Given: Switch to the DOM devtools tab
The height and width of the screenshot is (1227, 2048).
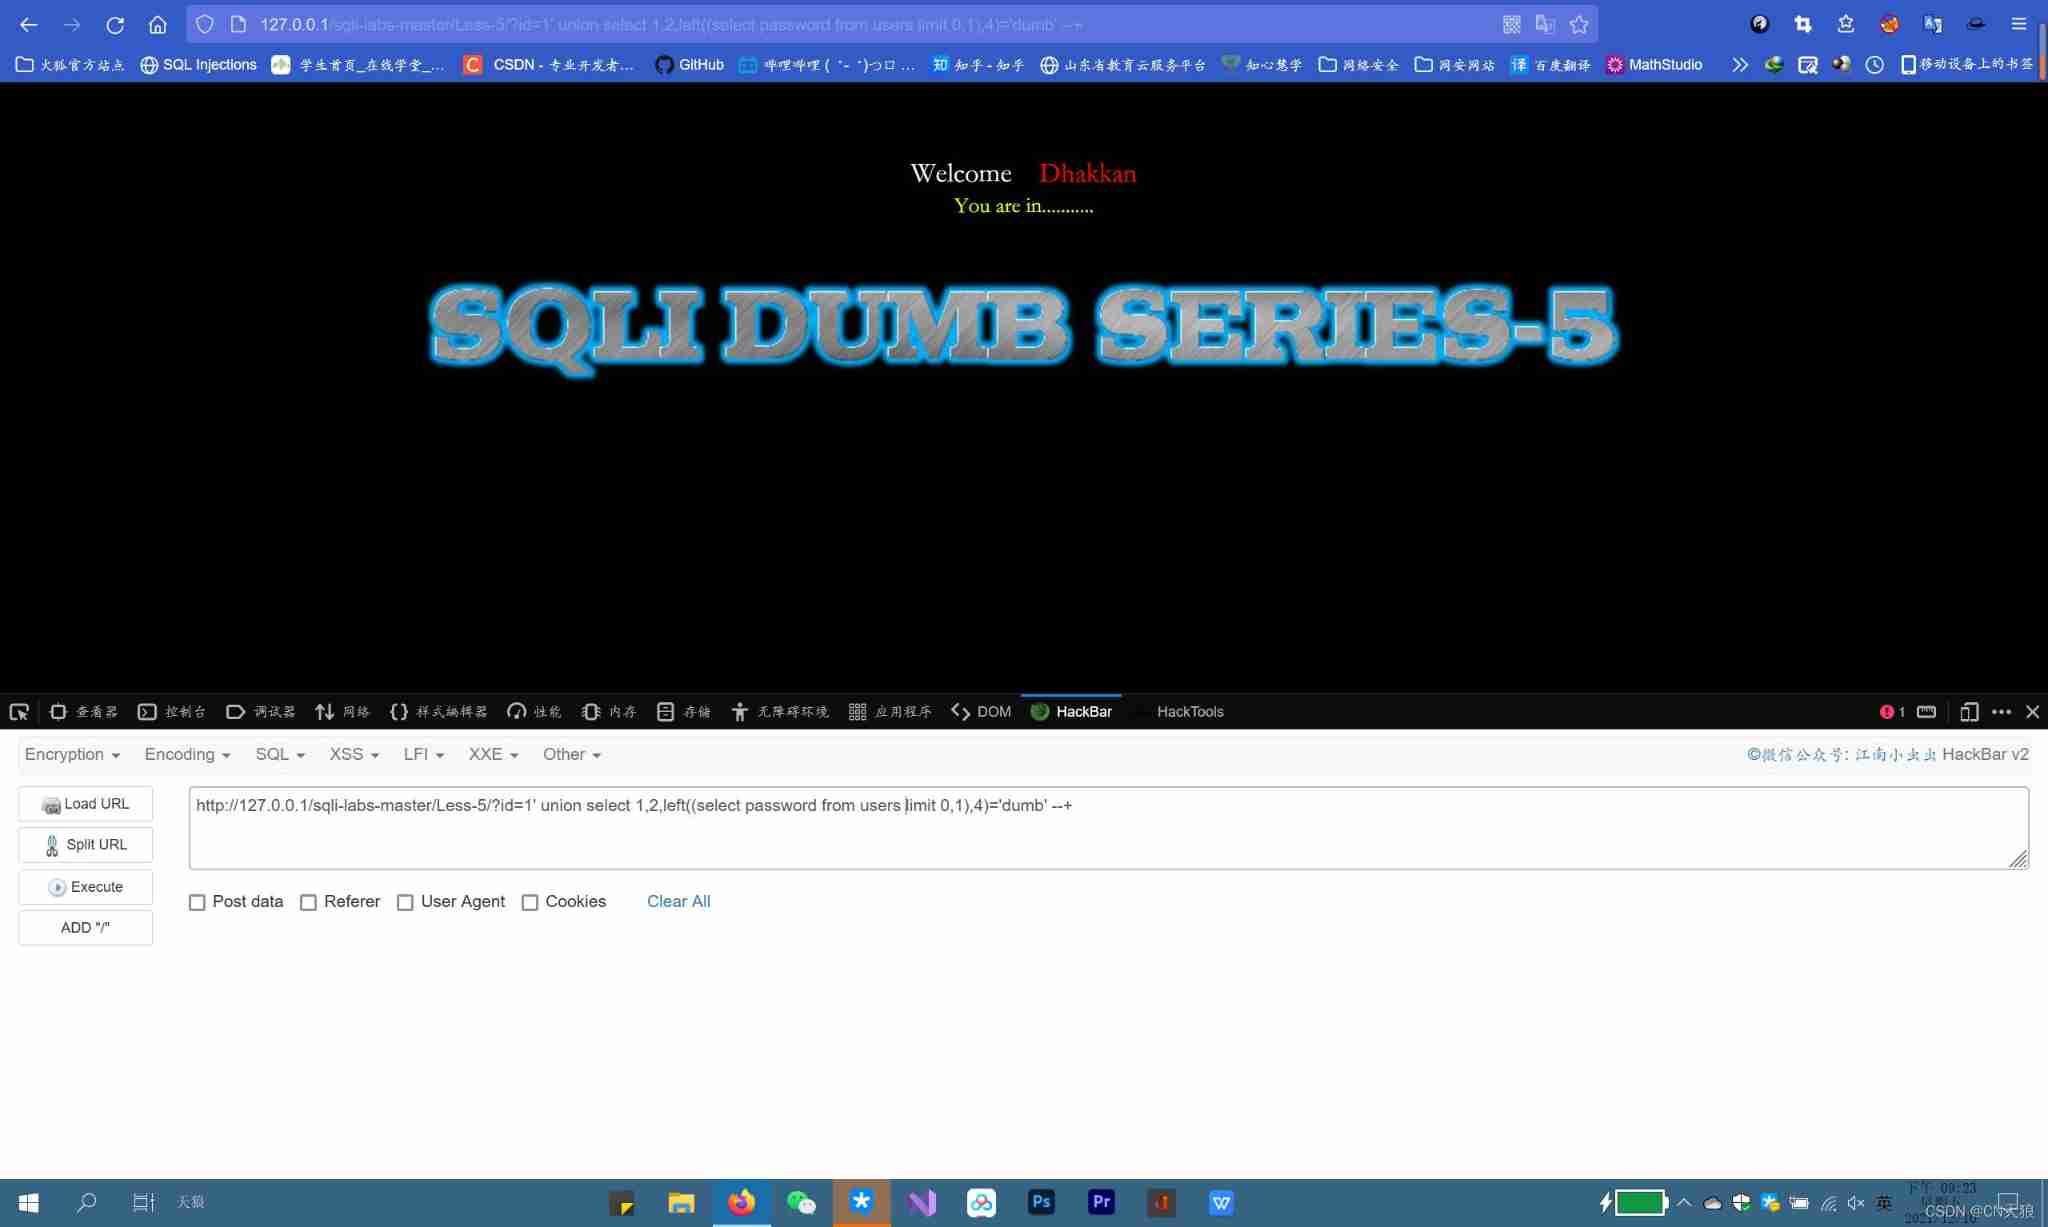Looking at the screenshot, I should [981, 712].
